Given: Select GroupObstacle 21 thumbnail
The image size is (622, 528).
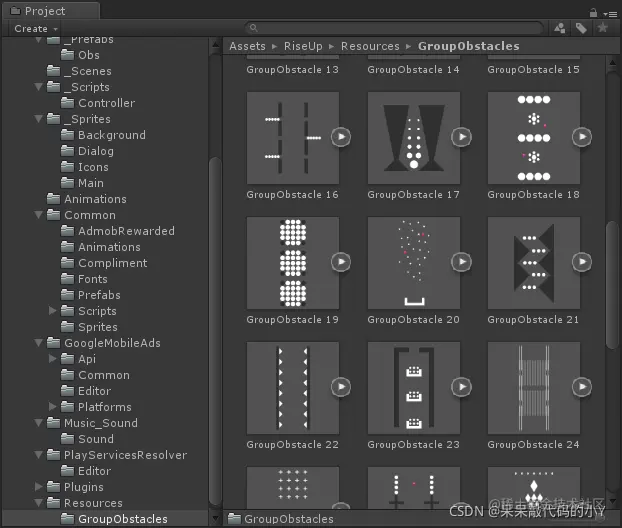Looking at the screenshot, I should (x=534, y=263).
